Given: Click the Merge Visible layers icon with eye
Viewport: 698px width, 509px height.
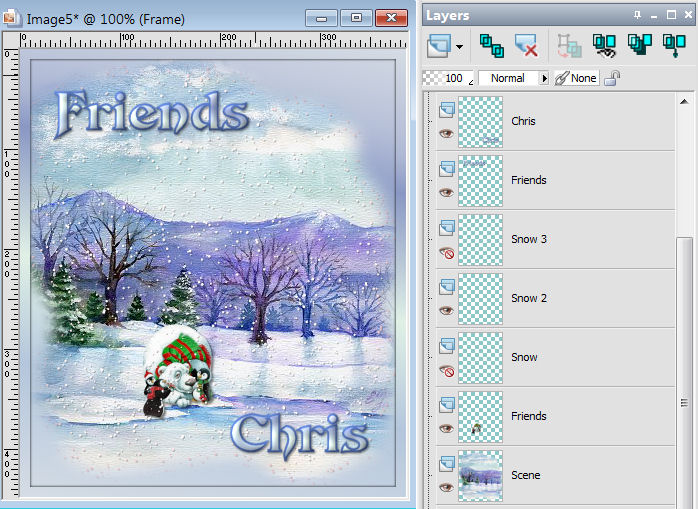Looking at the screenshot, I should [x=604, y=45].
